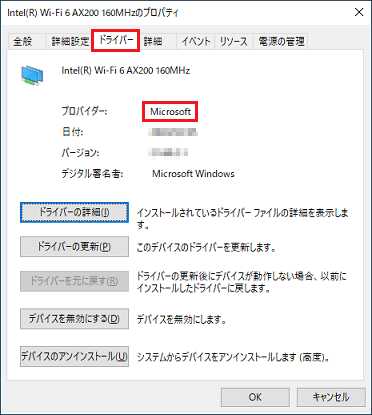The image size is (372, 415).
Task: Click the dialog title bar text
Action: (x=93, y=13)
